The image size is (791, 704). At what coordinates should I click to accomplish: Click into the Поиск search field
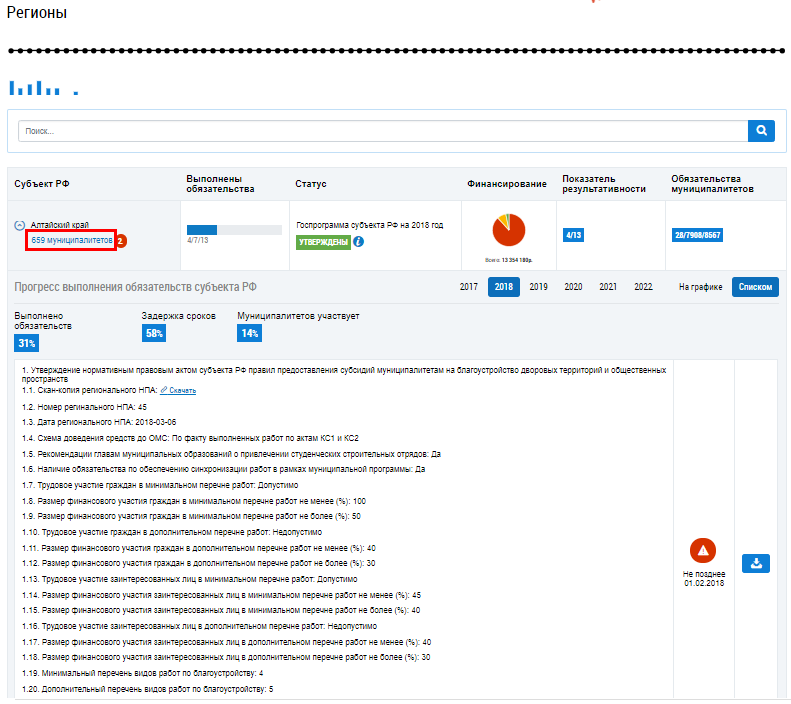(x=383, y=131)
